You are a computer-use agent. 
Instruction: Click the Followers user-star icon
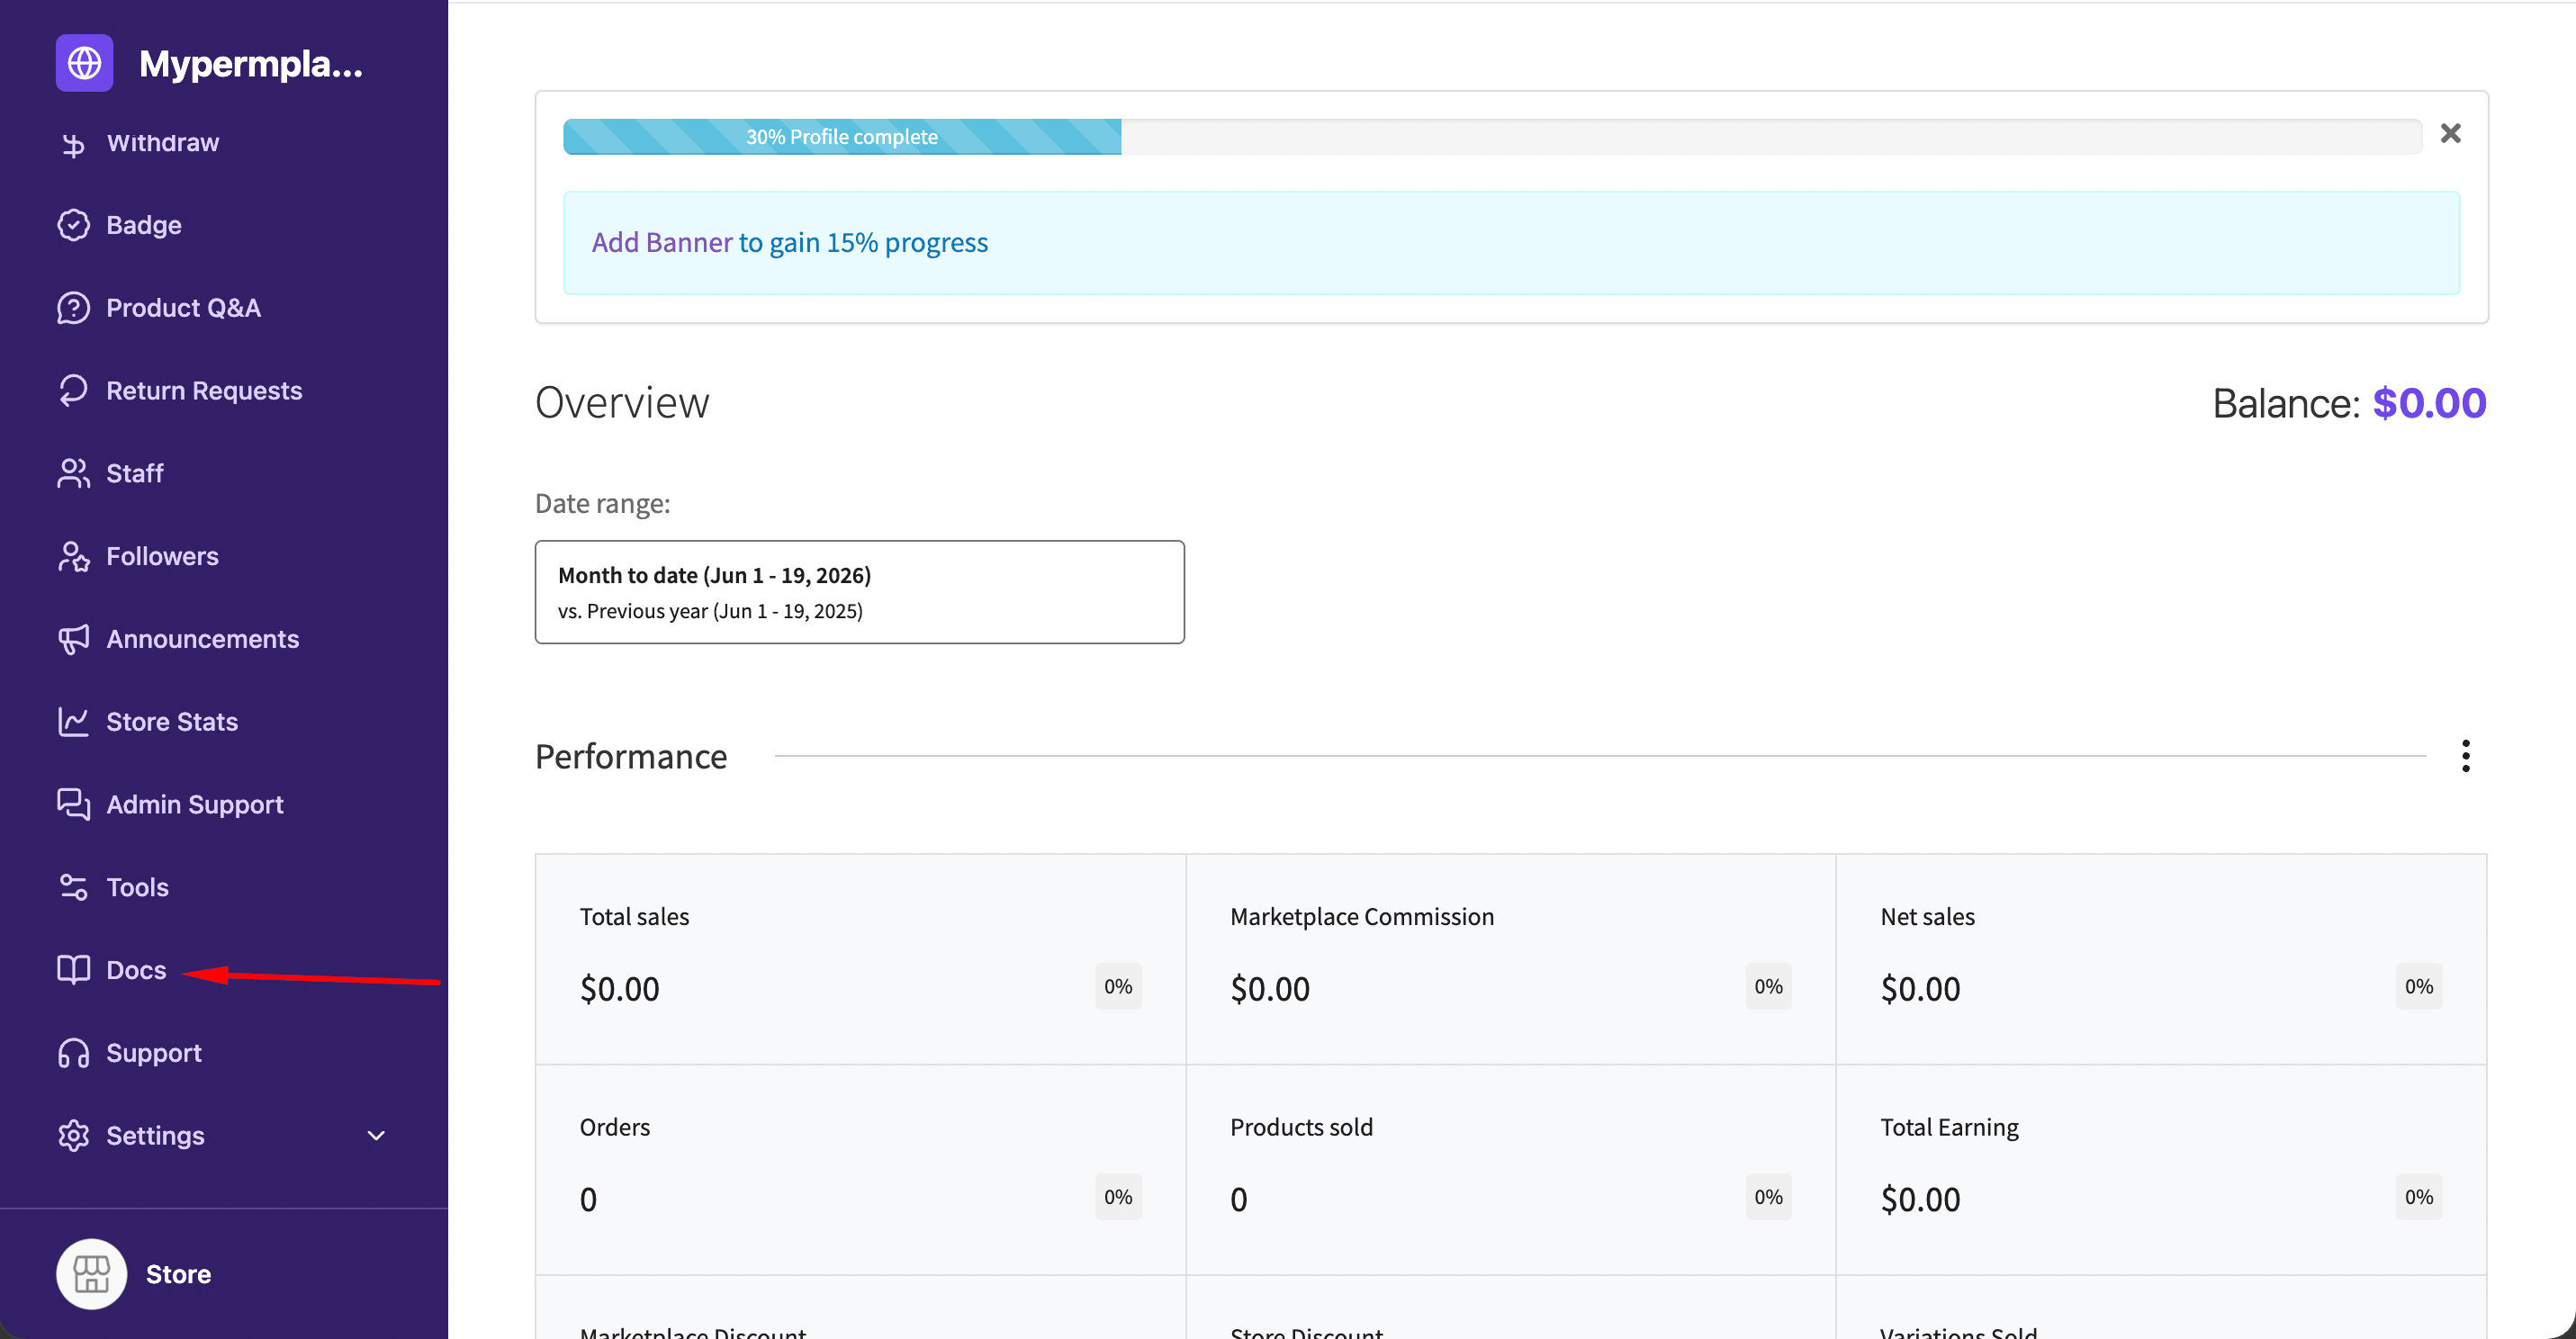[73, 556]
